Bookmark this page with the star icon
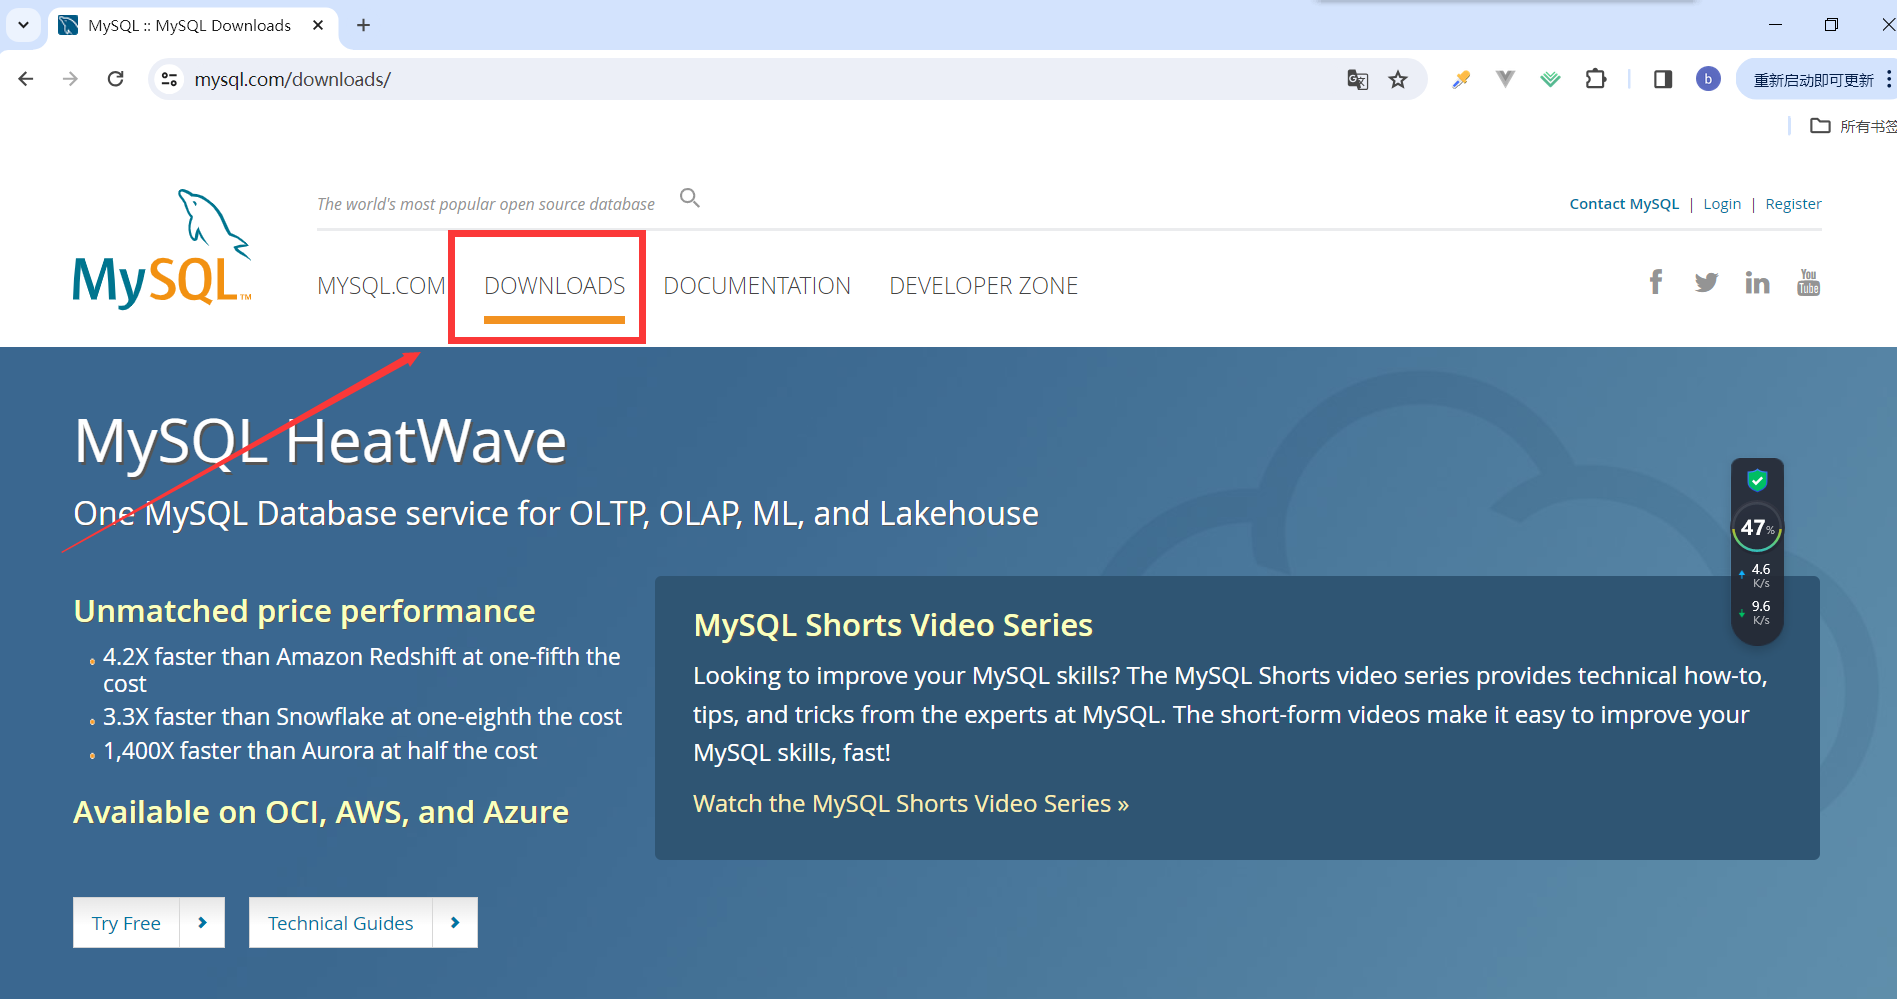The height and width of the screenshot is (999, 1897). pyautogui.click(x=1398, y=79)
